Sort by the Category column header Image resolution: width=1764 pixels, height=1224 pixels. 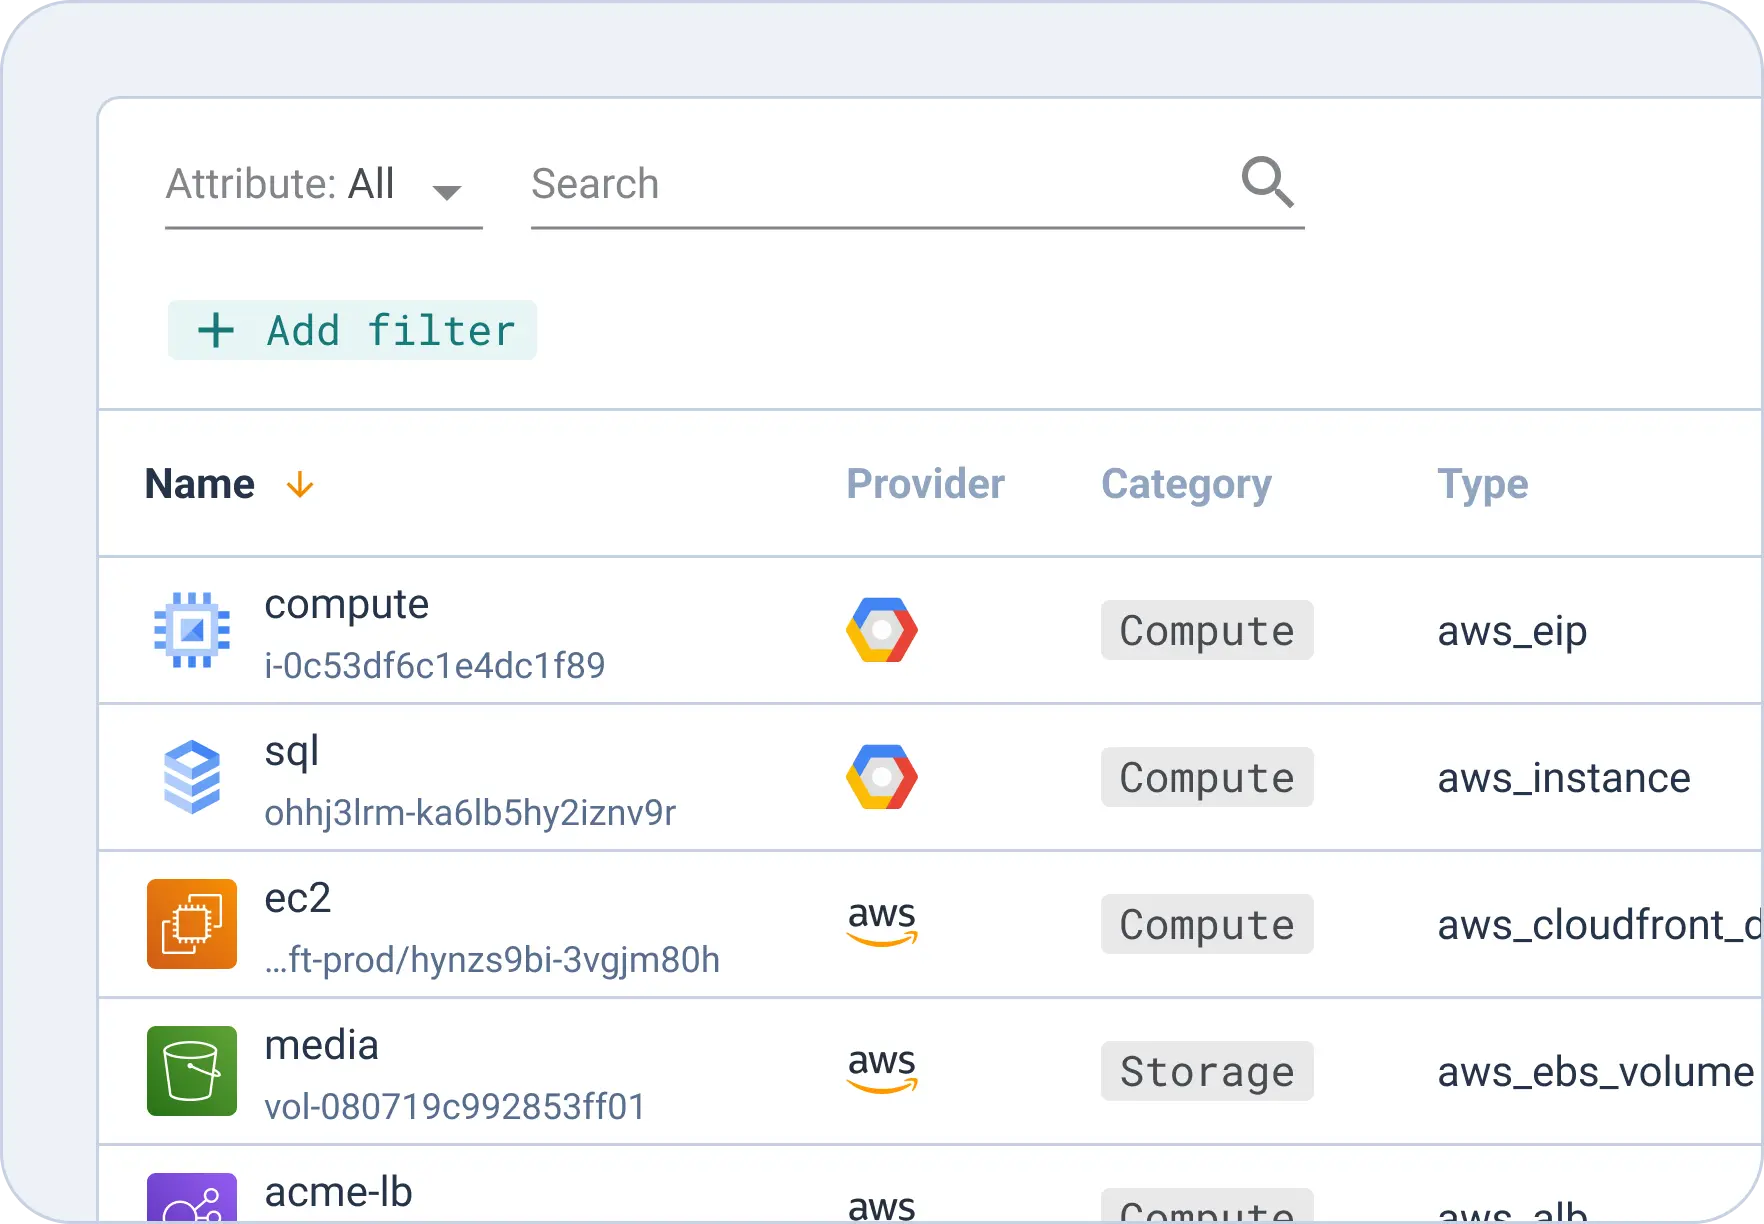pos(1186,484)
